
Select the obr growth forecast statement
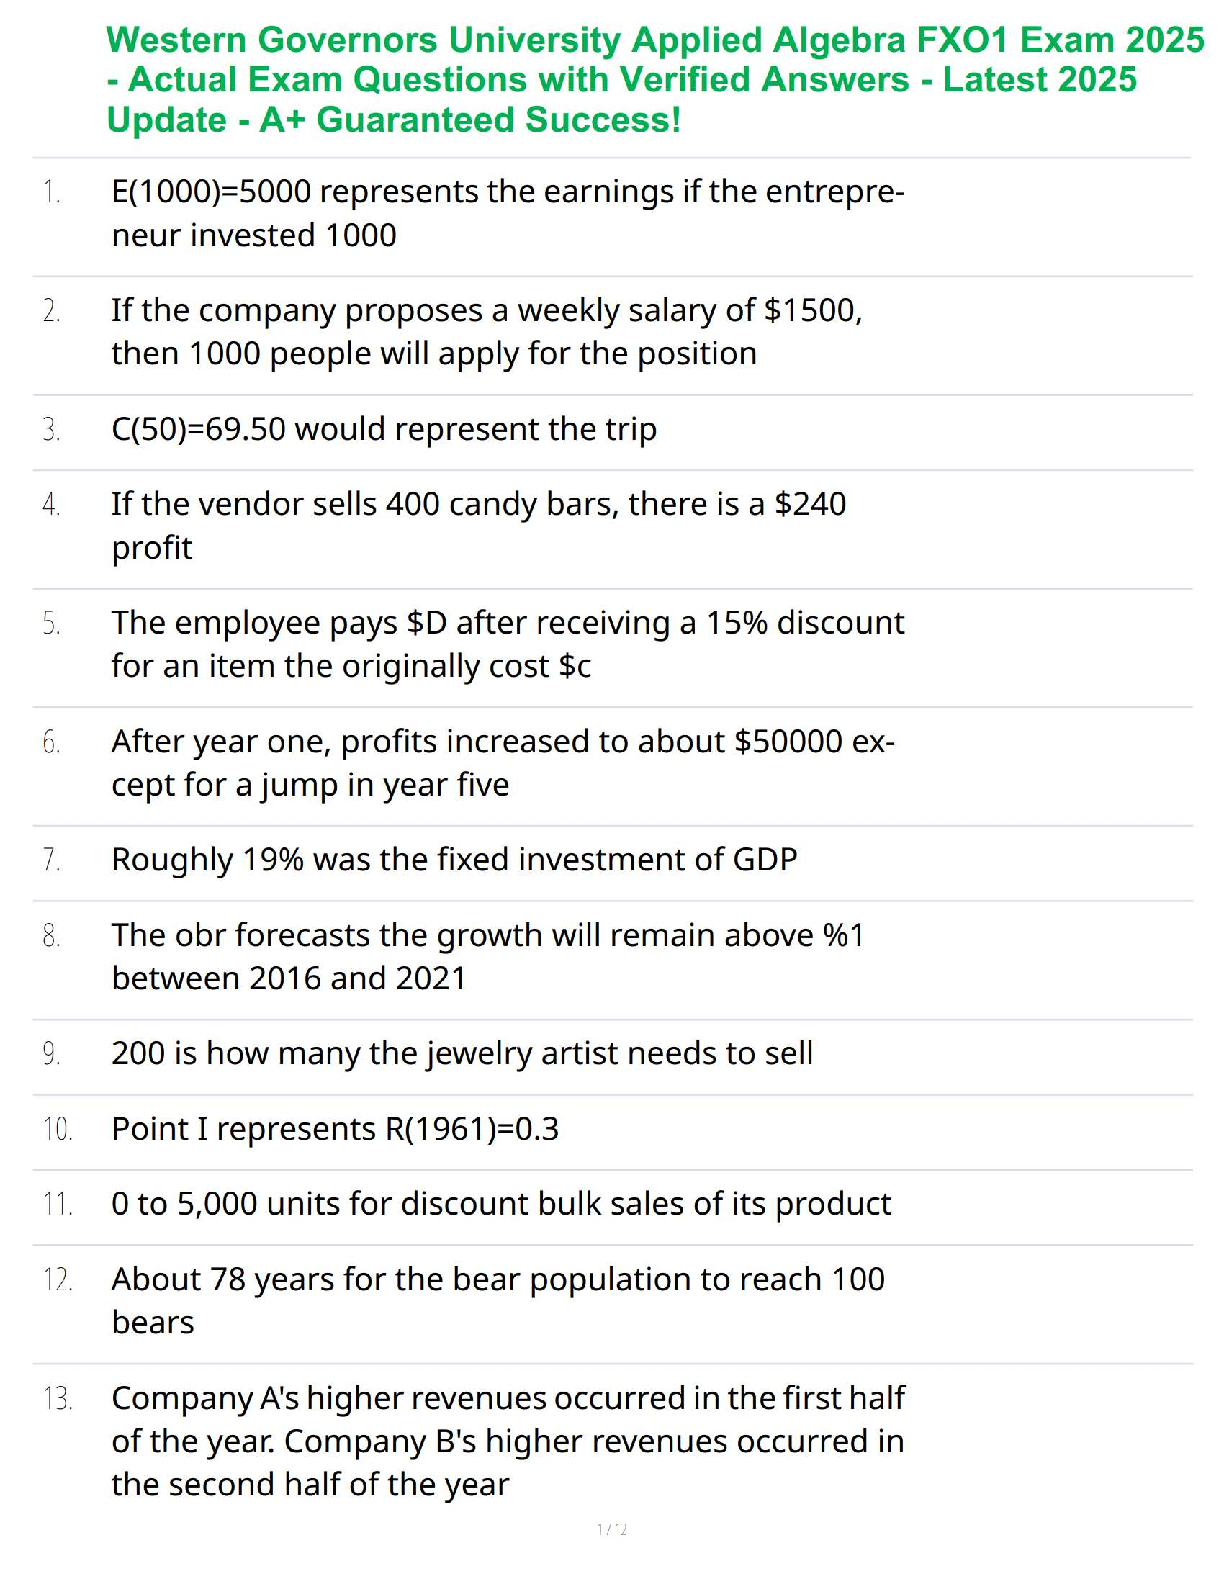click(487, 957)
